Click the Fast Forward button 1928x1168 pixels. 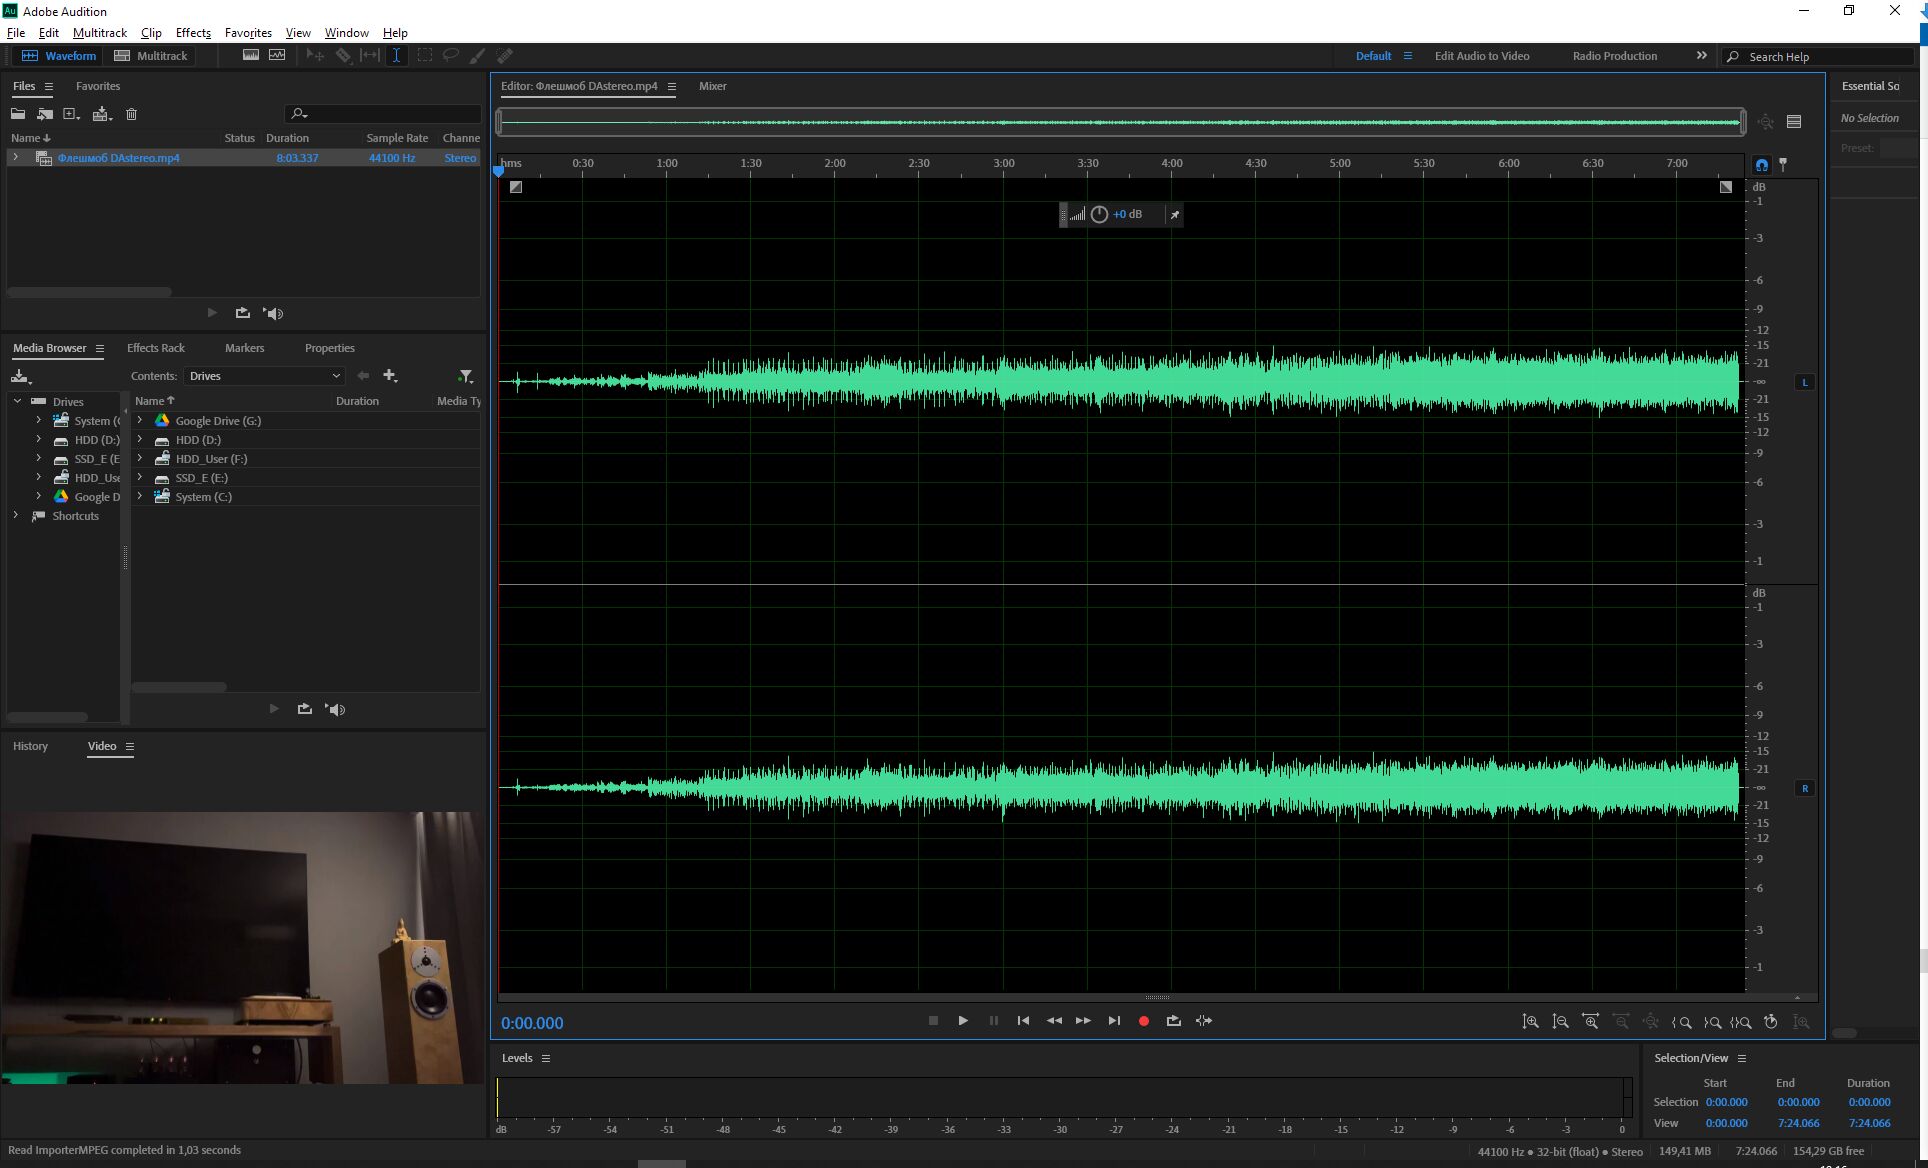click(1083, 1021)
